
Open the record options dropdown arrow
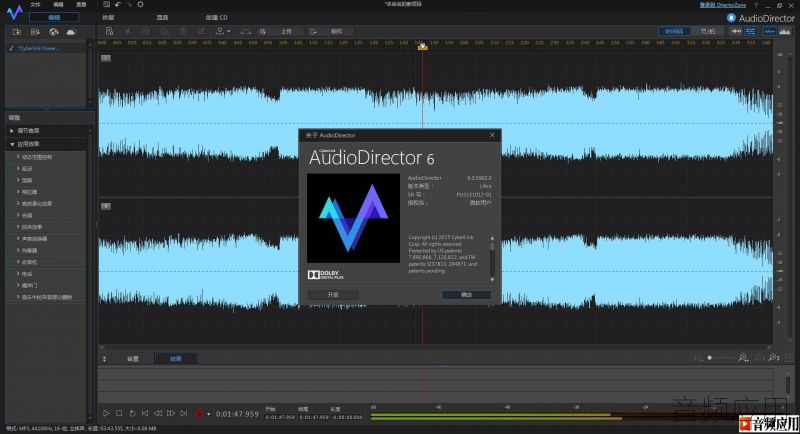[208, 414]
